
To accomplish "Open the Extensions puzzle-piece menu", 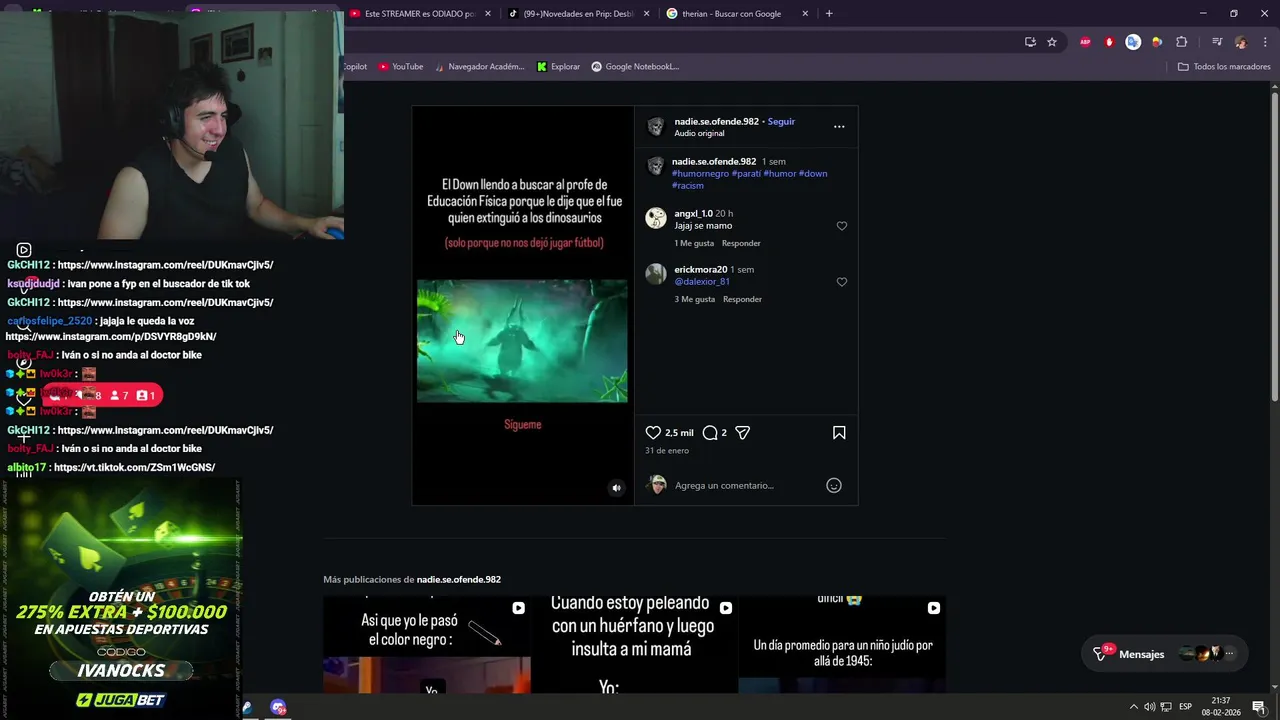I will point(1181,42).
